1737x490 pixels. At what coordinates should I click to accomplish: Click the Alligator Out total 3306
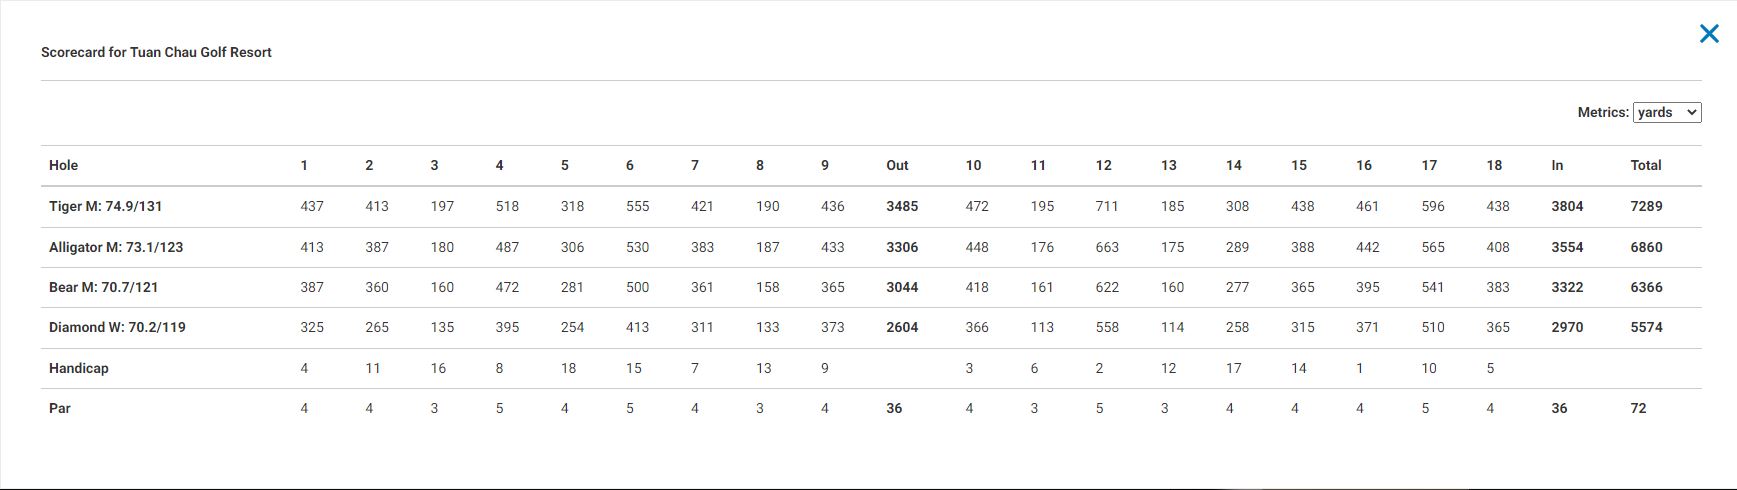coord(902,247)
